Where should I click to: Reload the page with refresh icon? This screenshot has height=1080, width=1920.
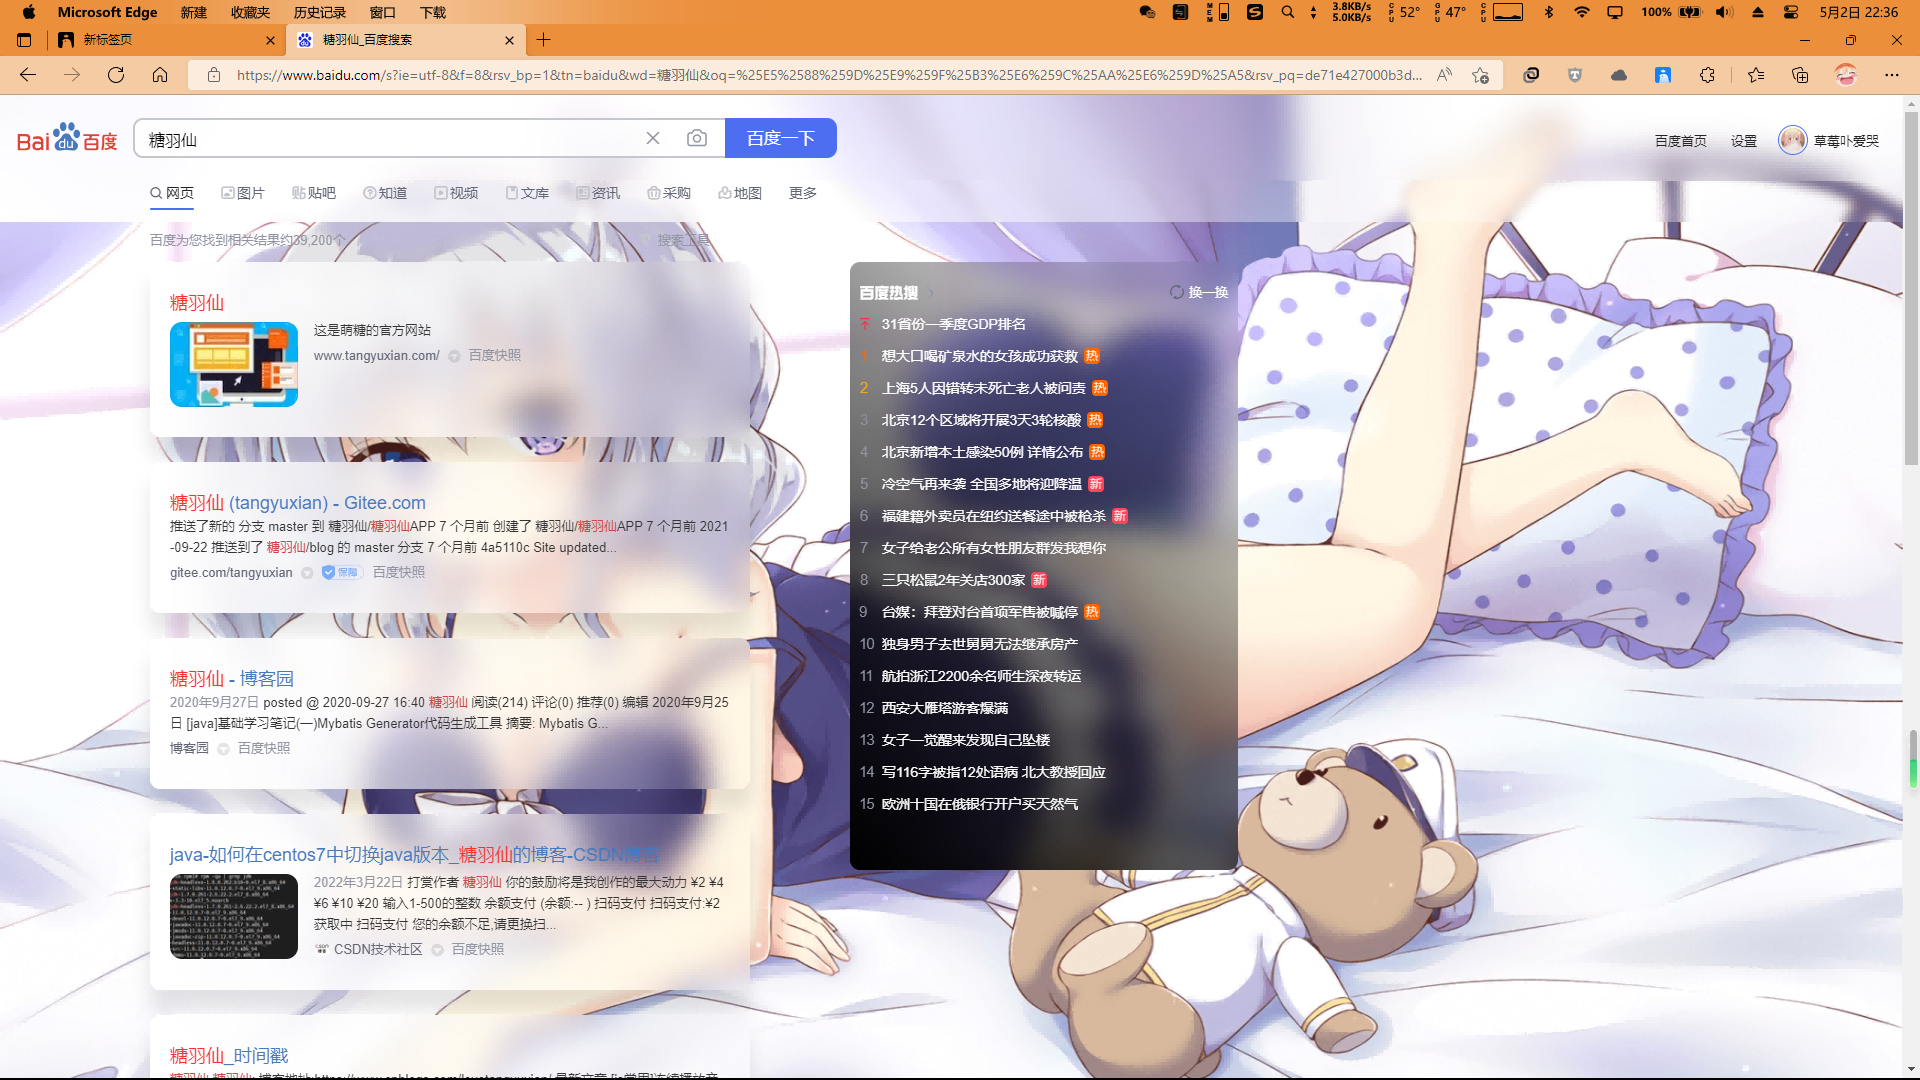pos(116,75)
